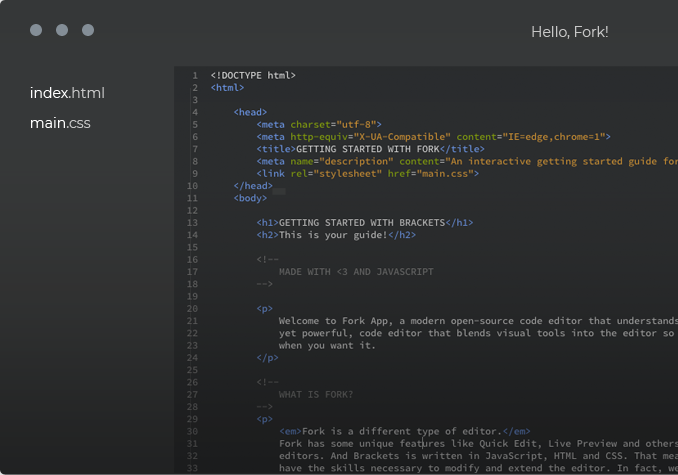
Task: Click the title 'GETTING STARTED WITH FORK'
Action: coord(370,149)
